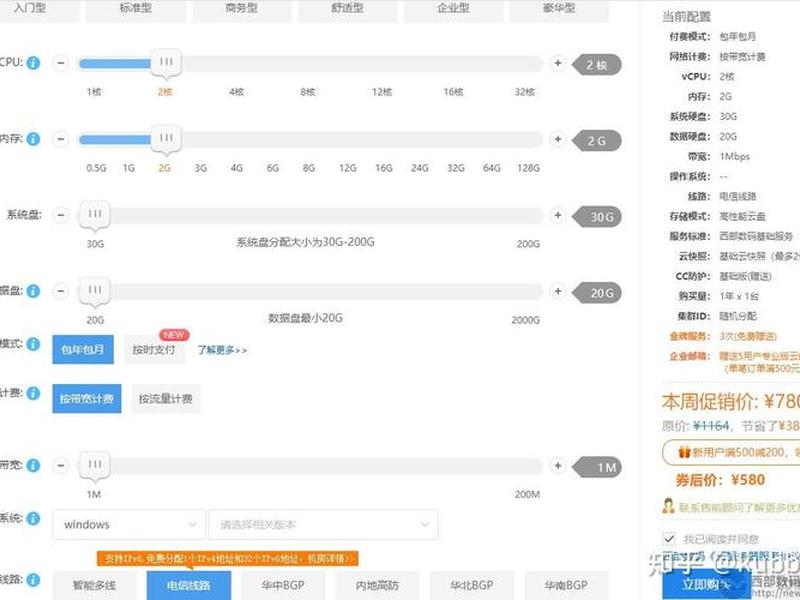800x600 pixels.
Task: Open the CPU info icon
Action: pyautogui.click(x=33, y=63)
